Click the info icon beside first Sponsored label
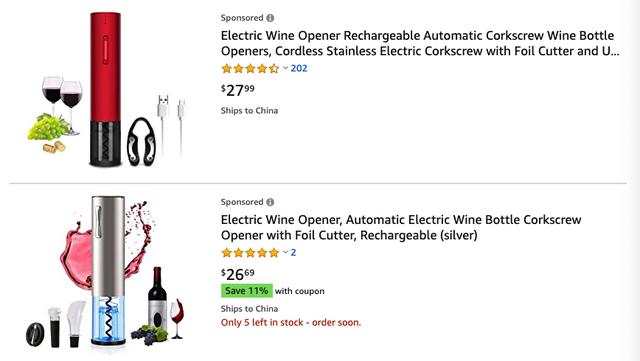This screenshot has width=640, height=361. (x=270, y=18)
